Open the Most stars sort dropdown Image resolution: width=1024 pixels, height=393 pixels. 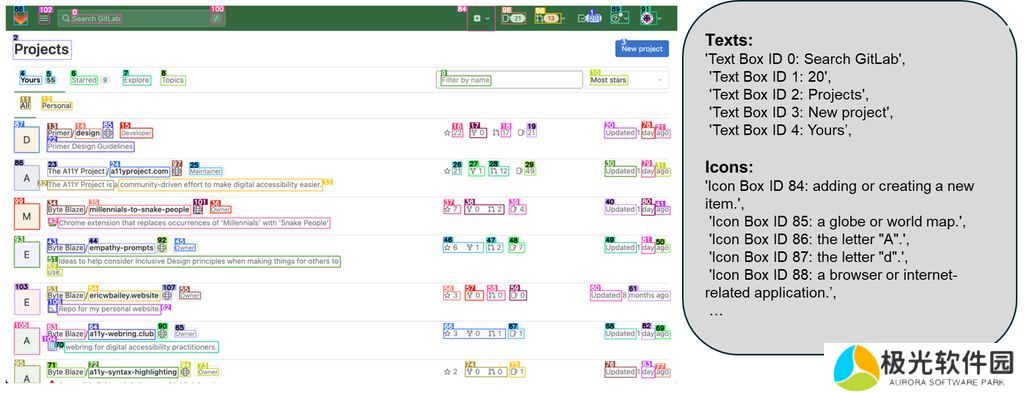[x=628, y=80]
